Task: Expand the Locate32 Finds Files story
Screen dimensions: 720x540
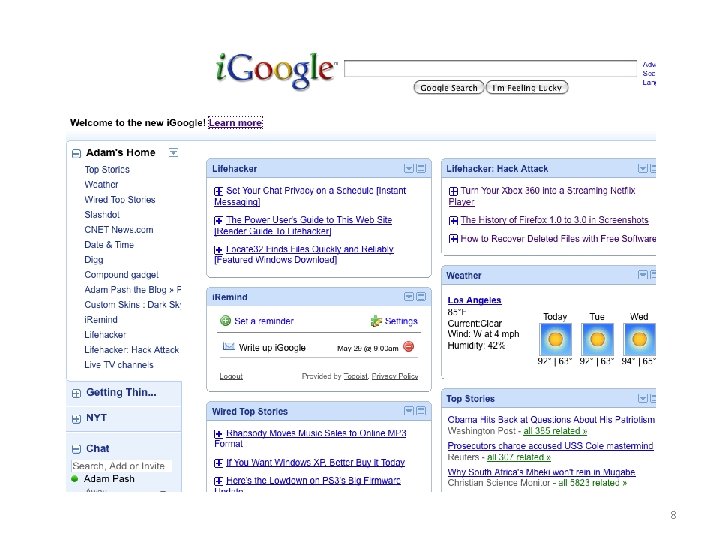Action: pyautogui.click(x=219, y=250)
